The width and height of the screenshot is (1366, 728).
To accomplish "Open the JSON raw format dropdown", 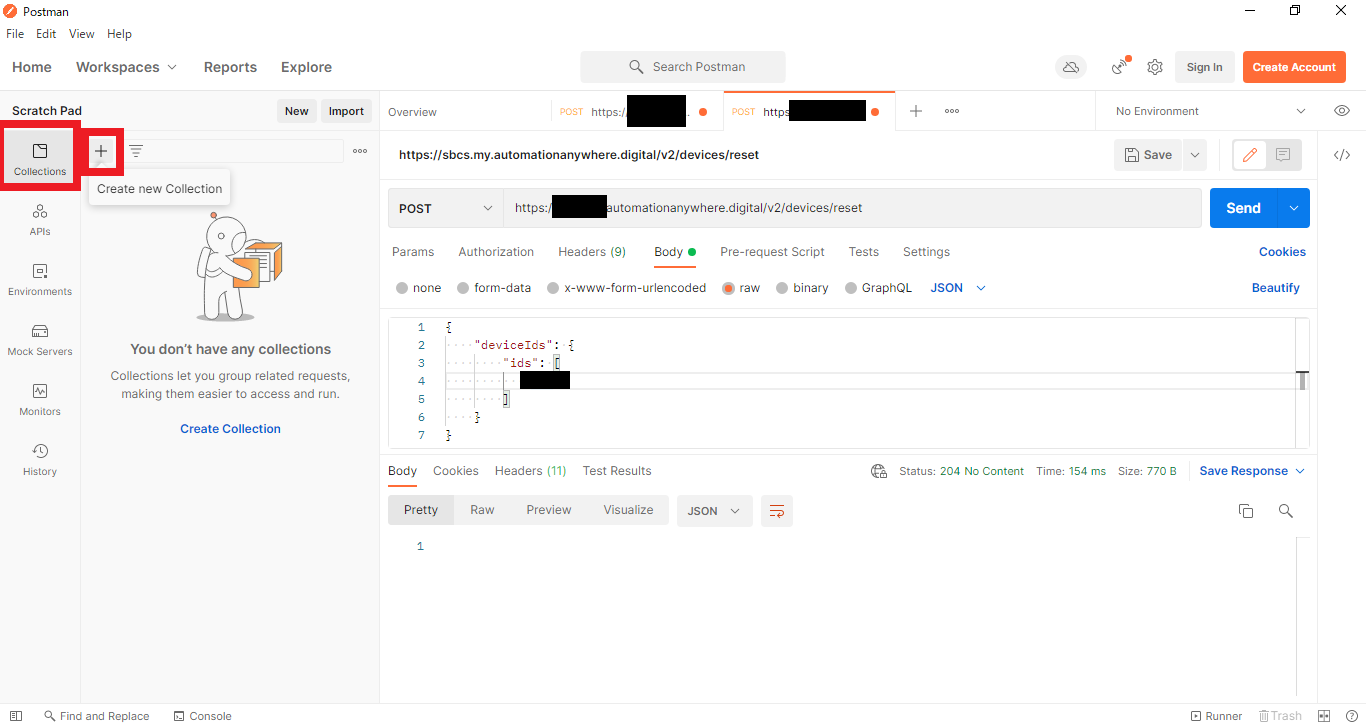I will 958,288.
